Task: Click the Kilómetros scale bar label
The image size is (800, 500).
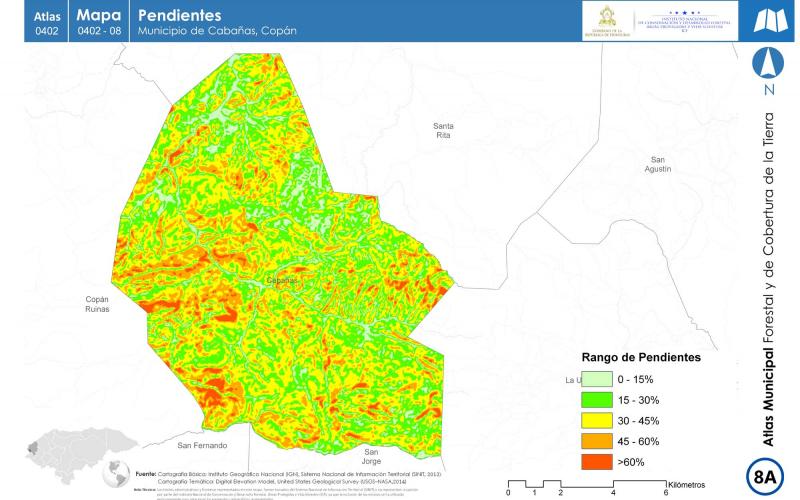Action: (x=686, y=485)
